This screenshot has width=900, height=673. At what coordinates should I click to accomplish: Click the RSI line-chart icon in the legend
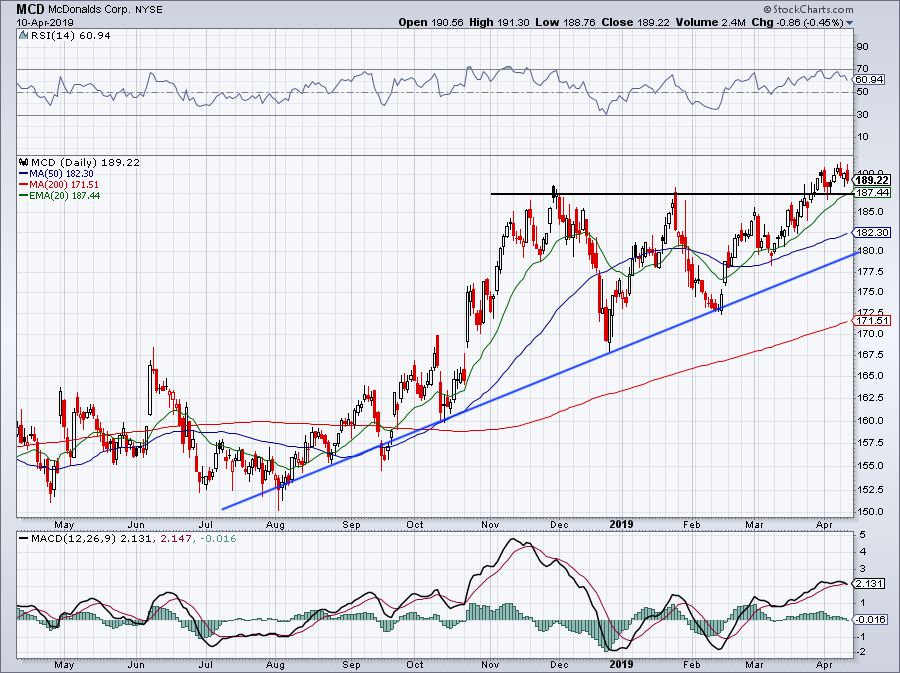(x=24, y=36)
